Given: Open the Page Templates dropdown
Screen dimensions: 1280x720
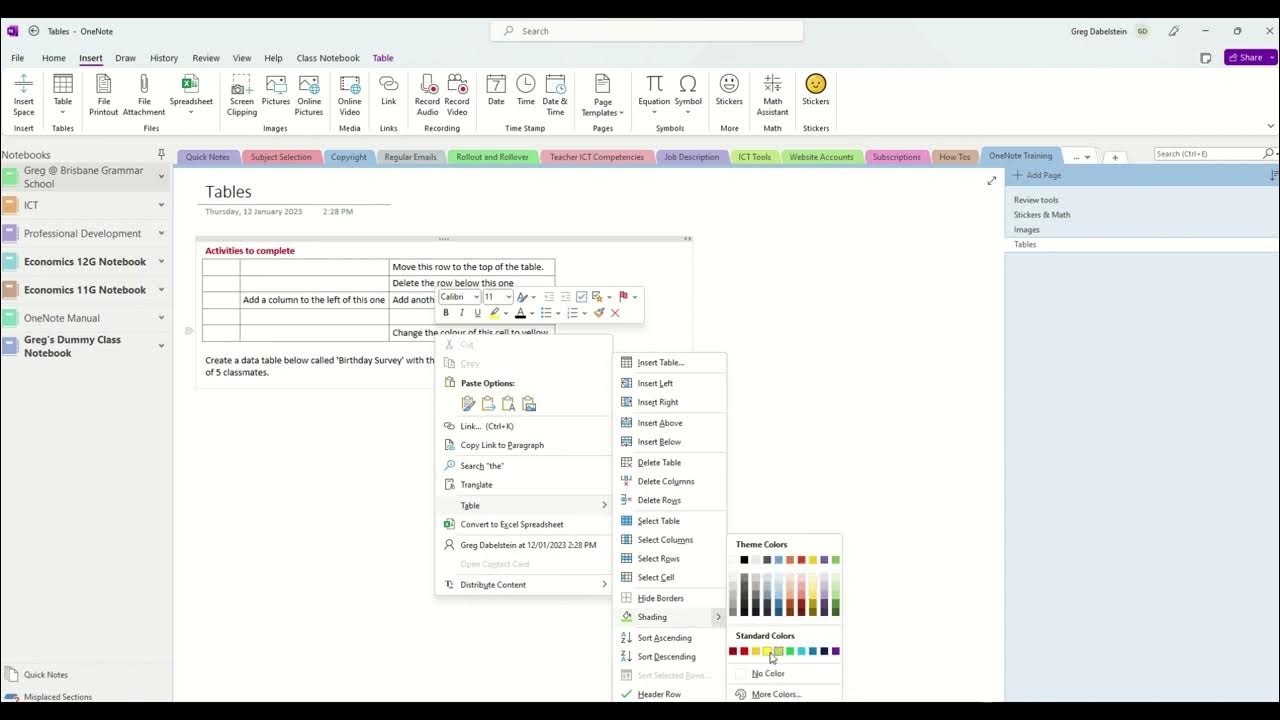Looking at the screenshot, I should [621, 113].
